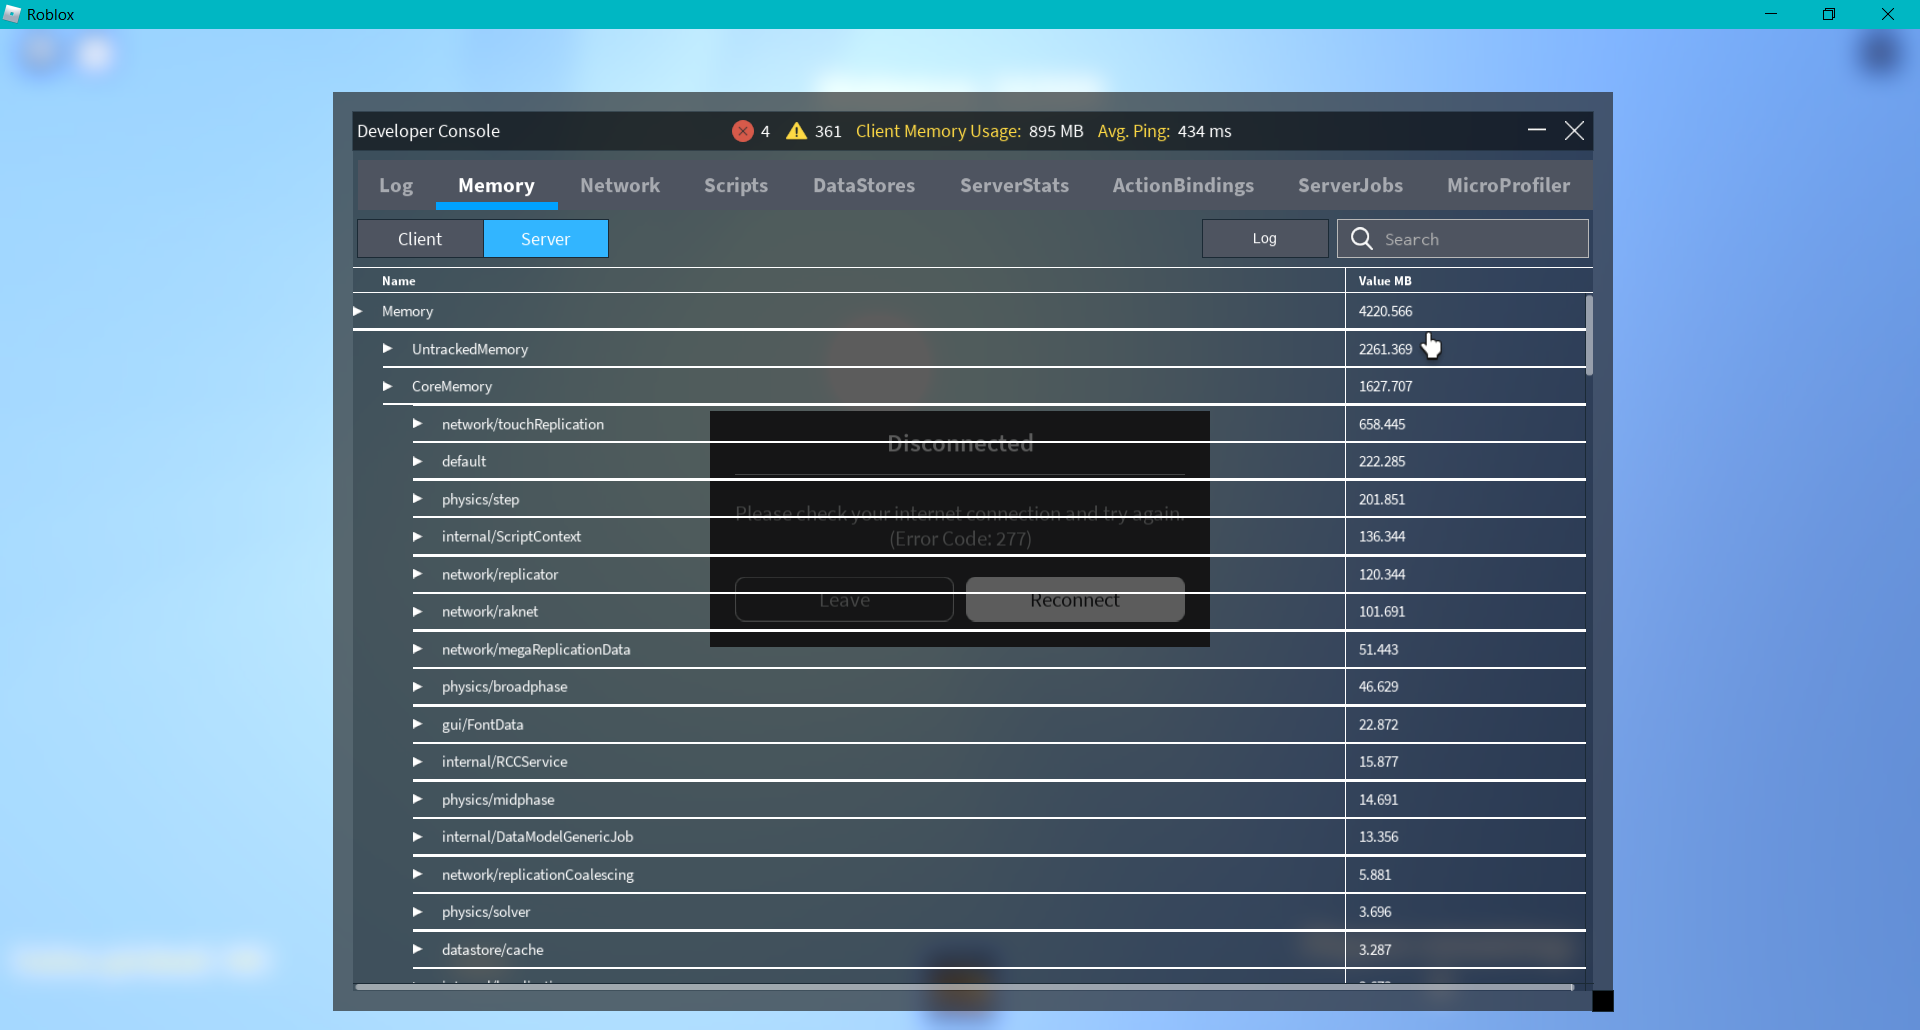Image resolution: width=1920 pixels, height=1030 pixels.
Task: Open the ServerJobs tab
Action: click(x=1350, y=185)
